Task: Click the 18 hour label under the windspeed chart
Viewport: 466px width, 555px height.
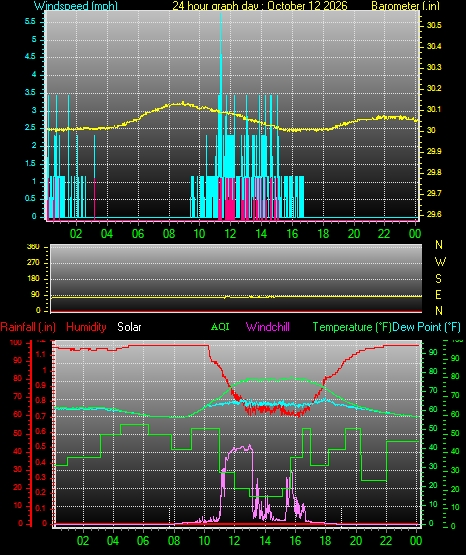Action: pyautogui.click(x=323, y=234)
